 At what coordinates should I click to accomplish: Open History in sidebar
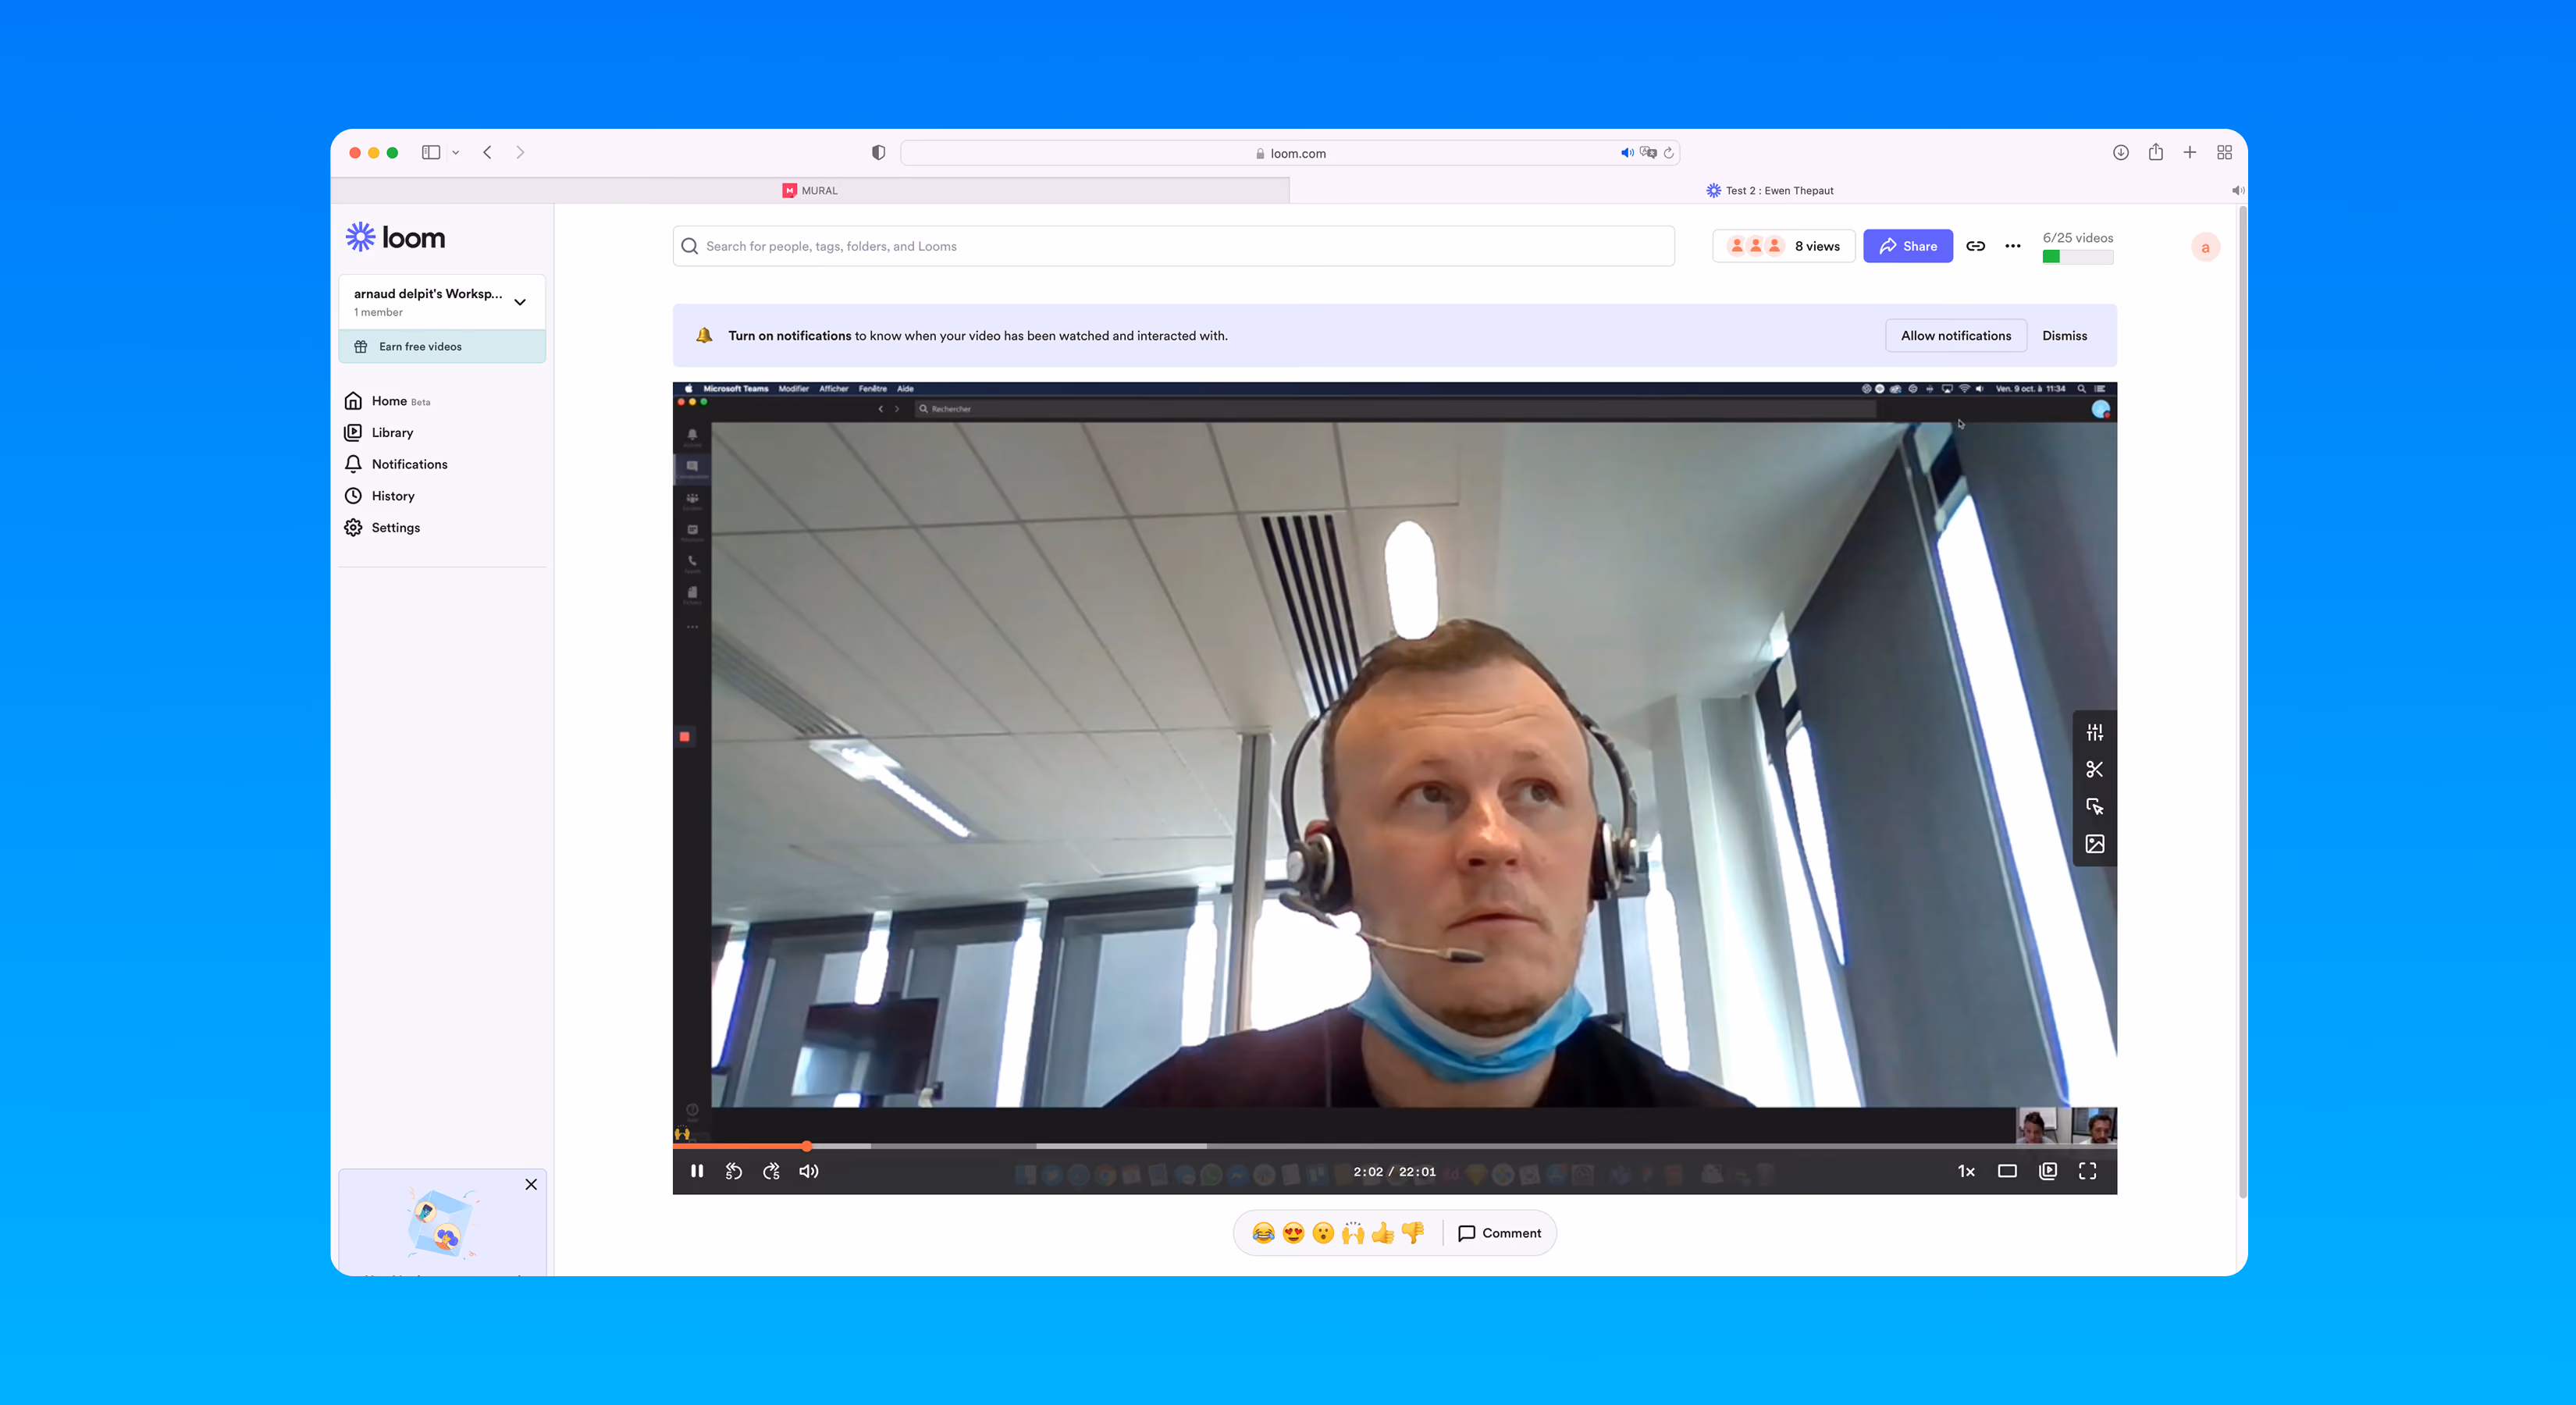coord(380,496)
